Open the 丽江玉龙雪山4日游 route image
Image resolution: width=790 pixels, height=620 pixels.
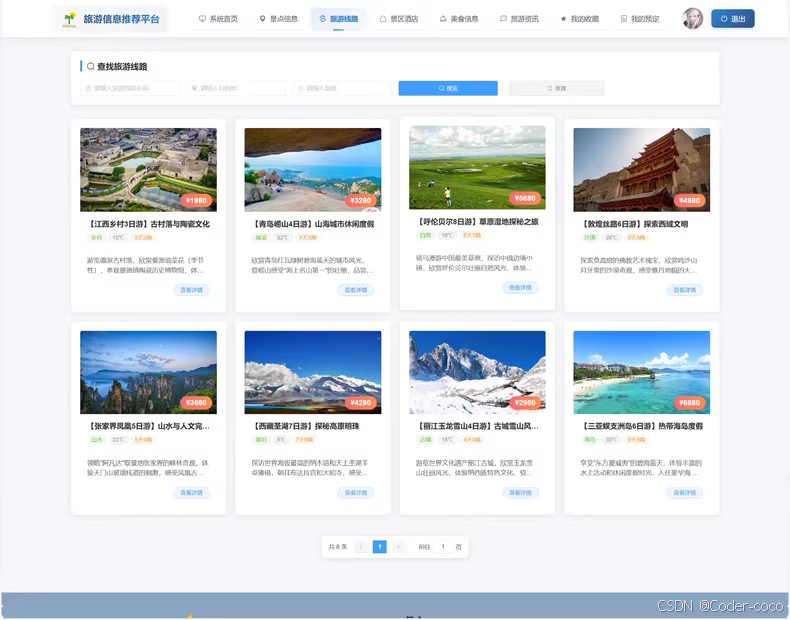[477, 372]
